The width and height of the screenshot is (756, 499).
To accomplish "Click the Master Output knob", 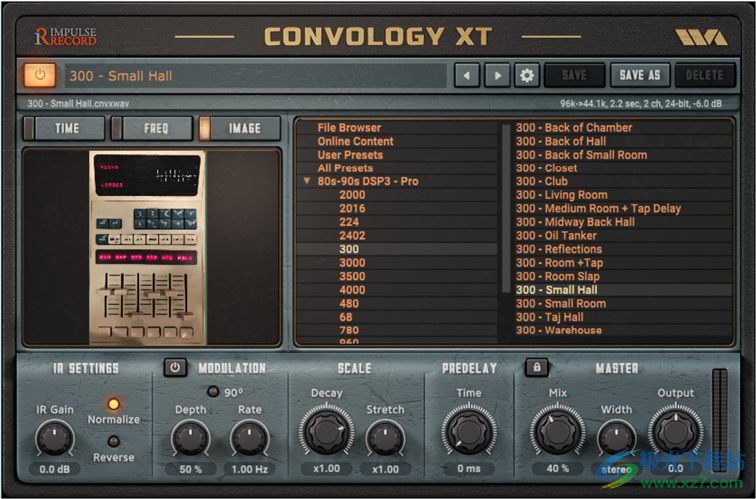I will (675, 430).
